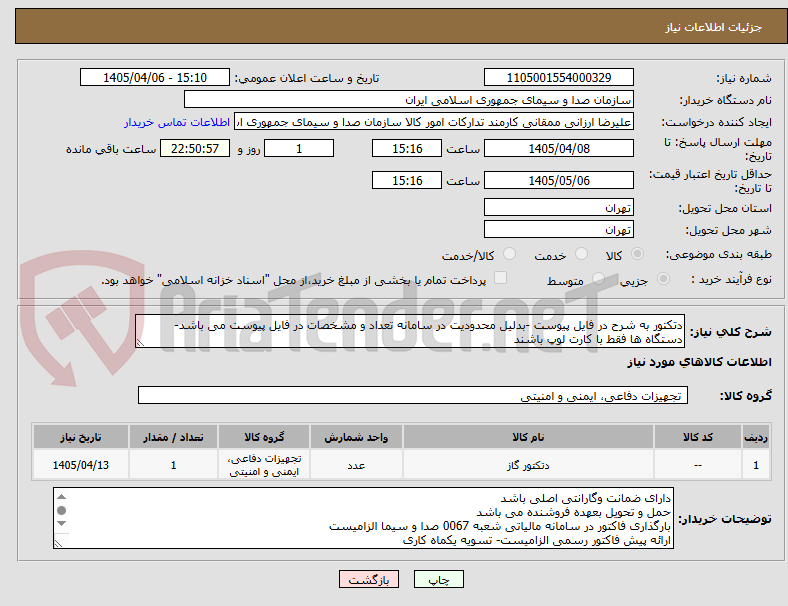
Task: Click the شرح کلی نیاز description textarea
Action: point(410,331)
